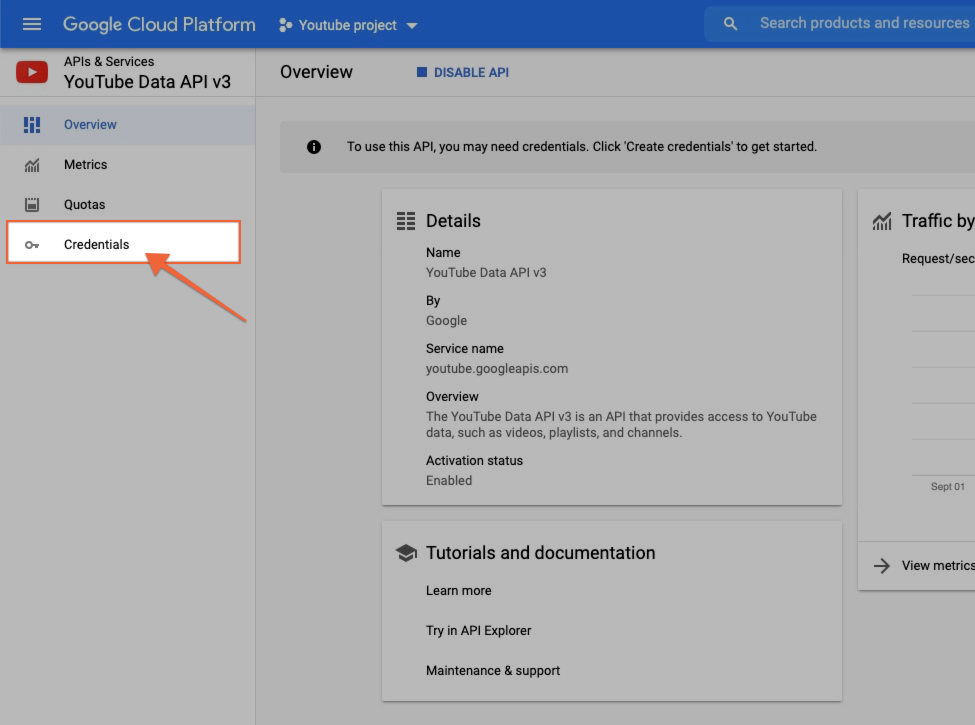Click the graduation cap Tutorials icon

(406, 553)
